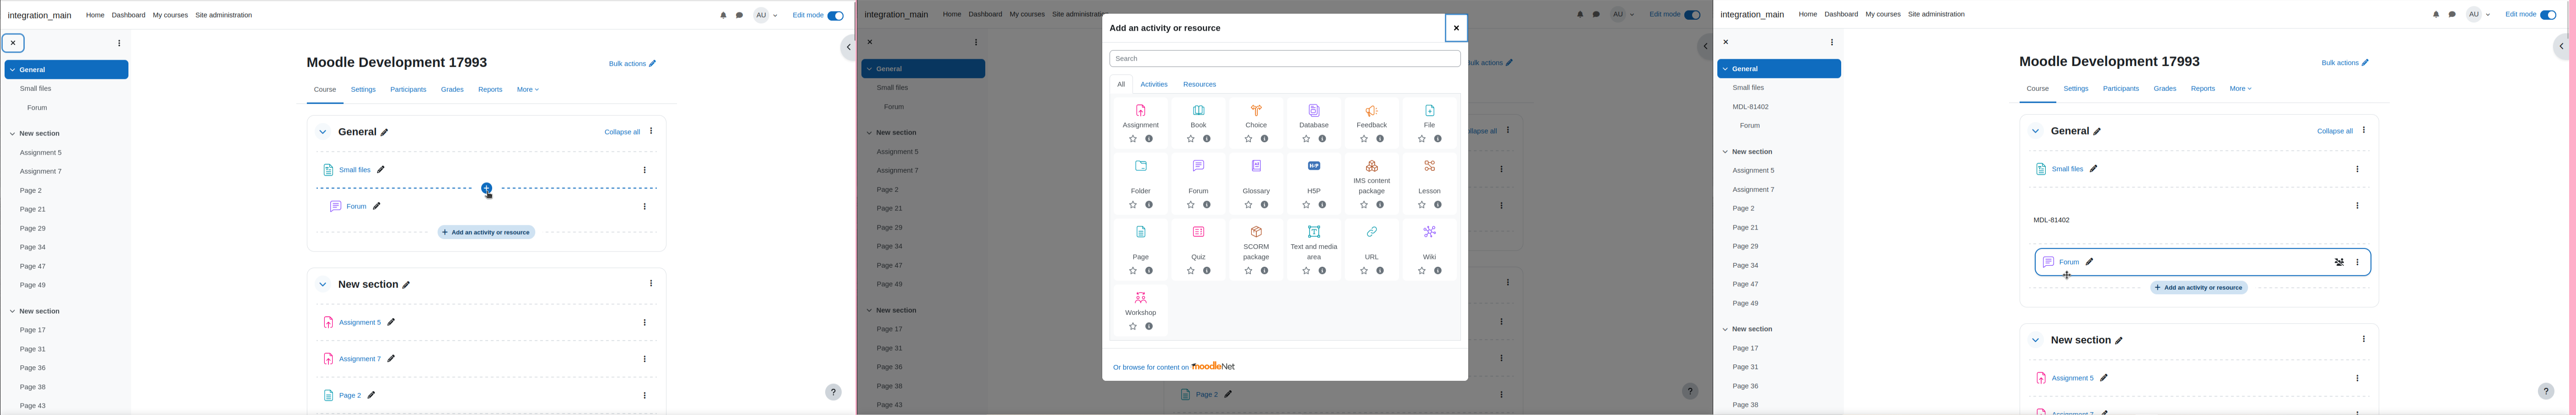The image size is (2576, 415).
Task: Open help question-mark button in left window
Action: [833, 393]
